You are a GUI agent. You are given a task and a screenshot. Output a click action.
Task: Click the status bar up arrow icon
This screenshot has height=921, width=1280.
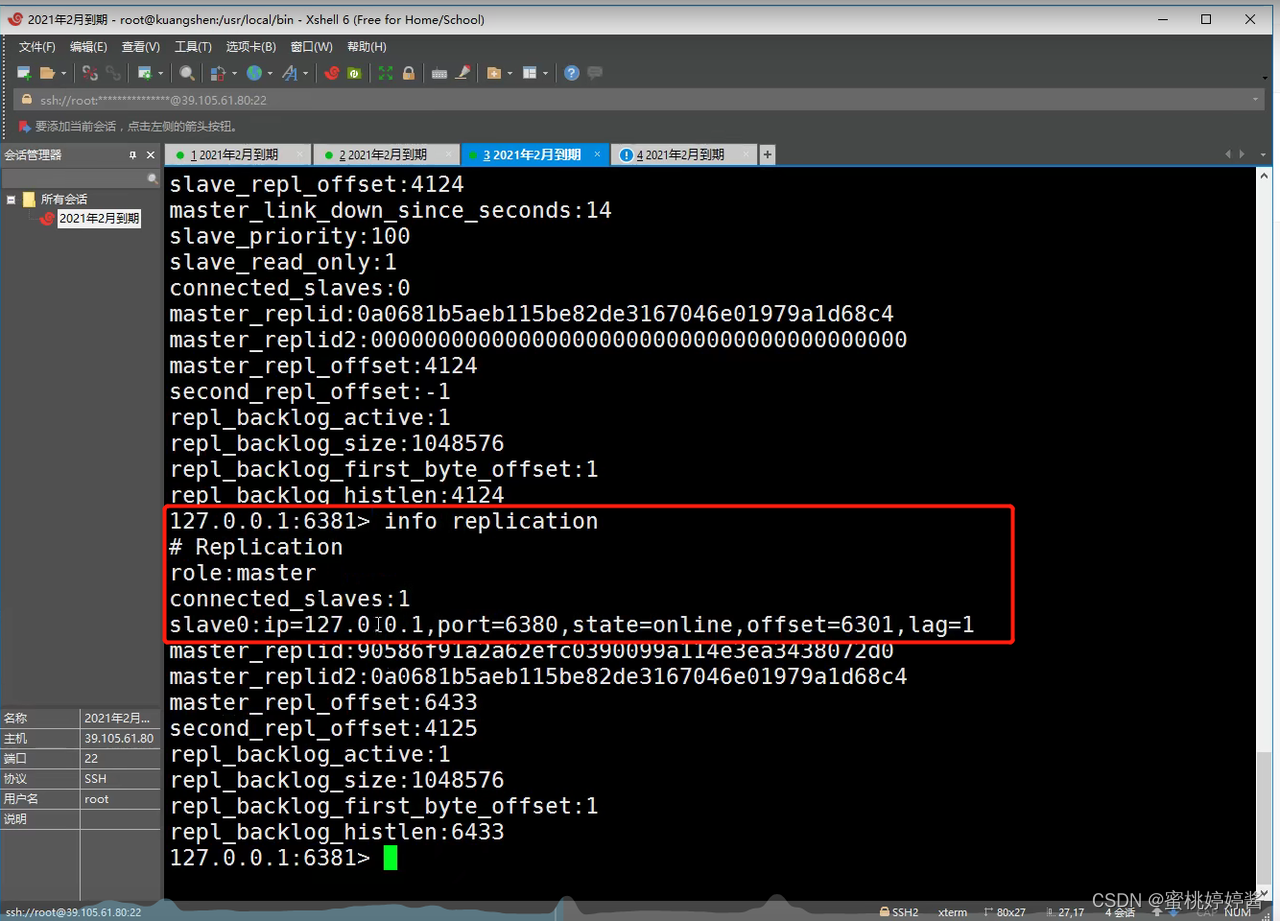click(1157, 912)
